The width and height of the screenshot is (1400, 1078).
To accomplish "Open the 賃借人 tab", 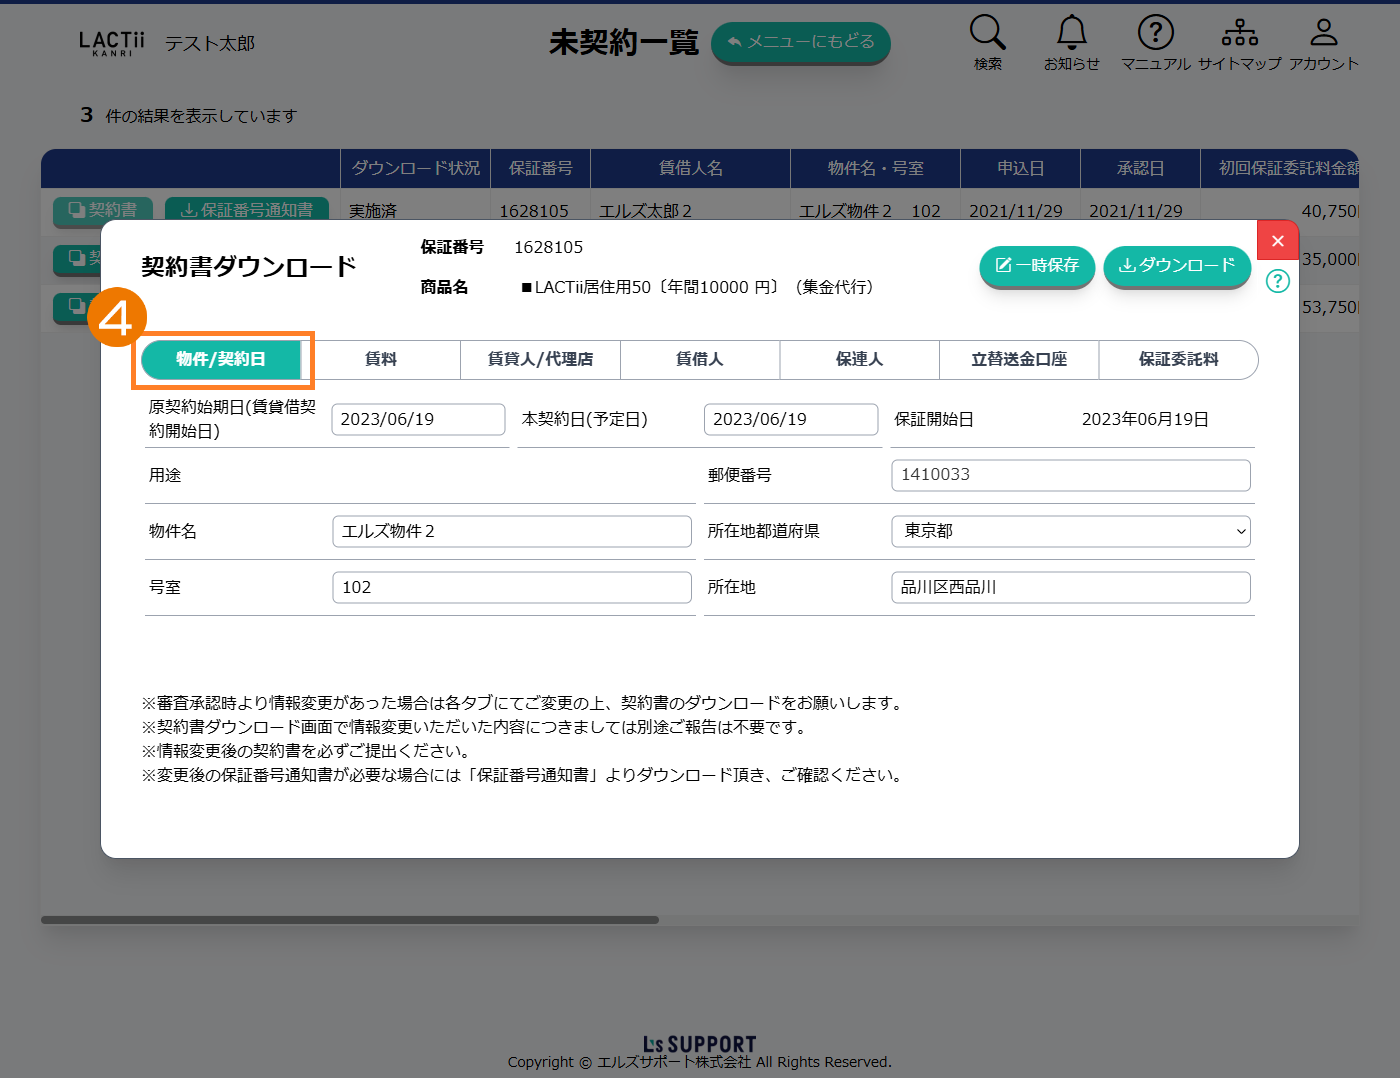I will click(699, 360).
